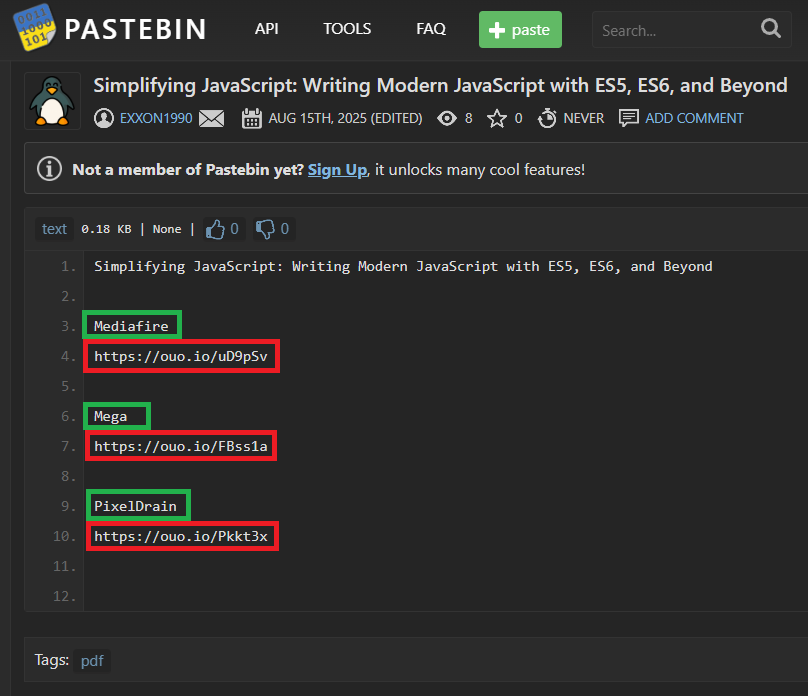Click the ADD COMMENT link
Viewport: 808px width, 696px height.
click(x=694, y=118)
